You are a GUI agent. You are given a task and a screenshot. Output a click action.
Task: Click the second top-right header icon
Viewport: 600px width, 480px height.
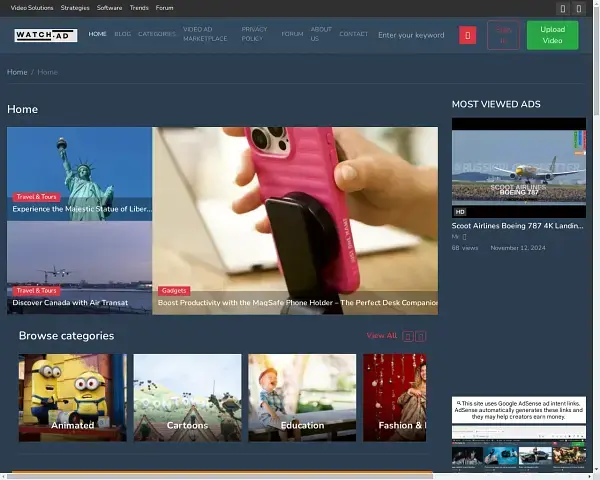[x=579, y=8]
